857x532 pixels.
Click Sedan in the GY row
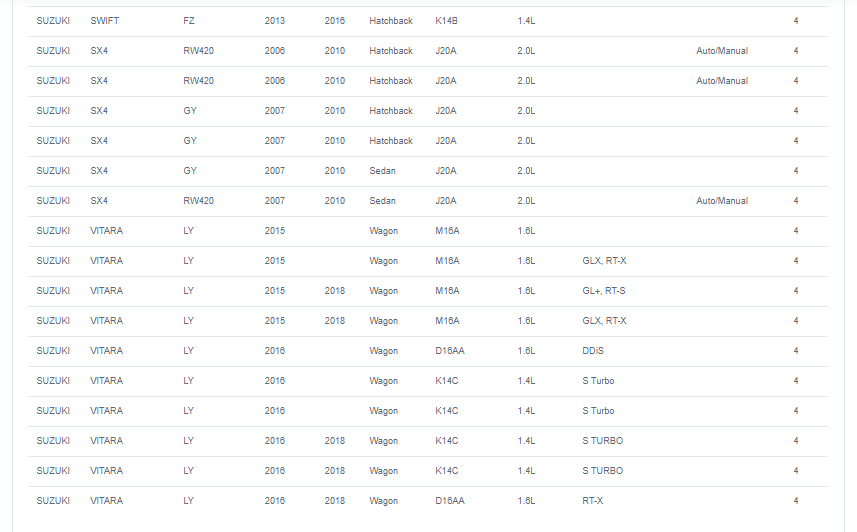tap(382, 171)
